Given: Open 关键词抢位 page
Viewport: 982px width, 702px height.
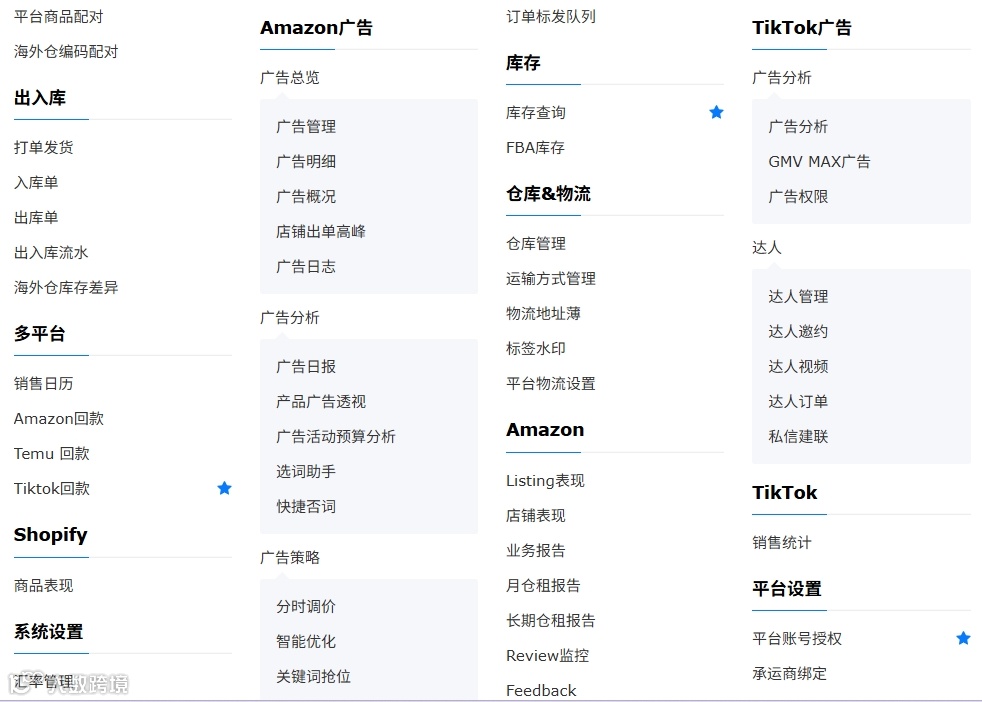Looking at the screenshot, I should 313,676.
